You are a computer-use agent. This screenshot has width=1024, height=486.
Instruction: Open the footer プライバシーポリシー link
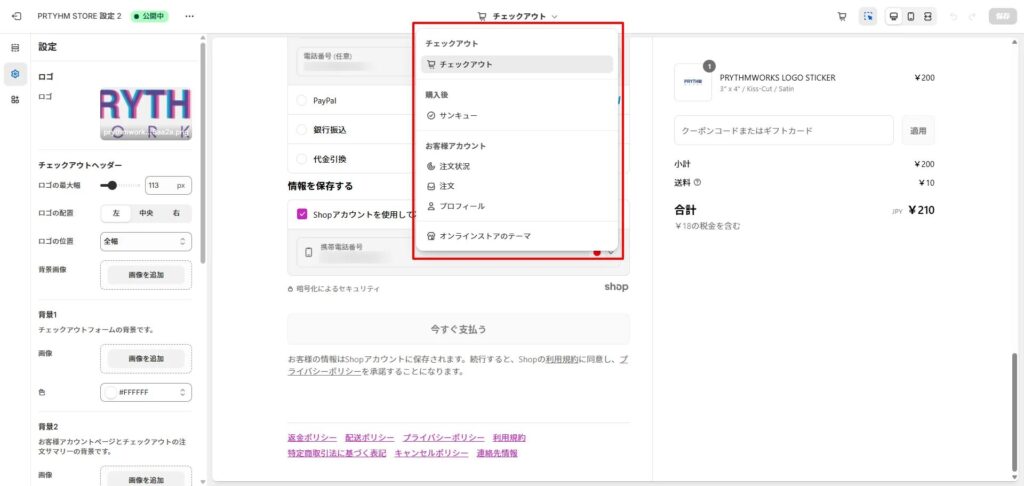443,438
